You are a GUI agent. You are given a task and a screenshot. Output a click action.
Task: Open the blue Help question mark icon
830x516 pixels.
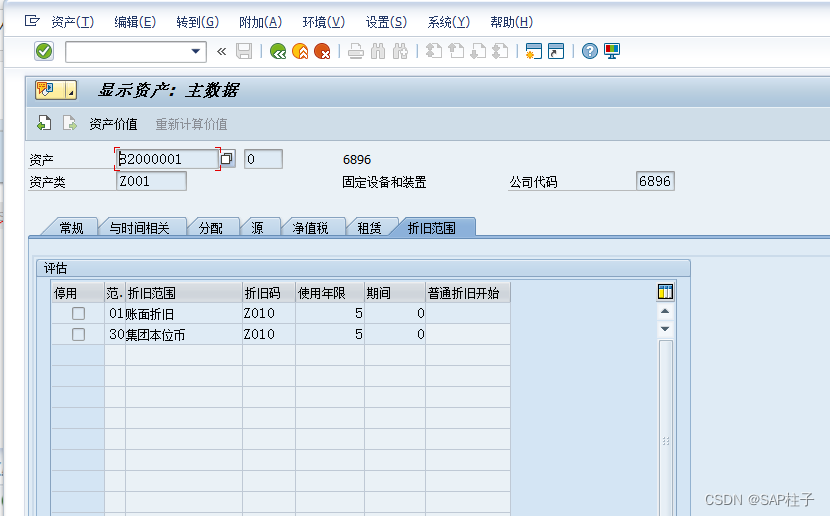(x=590, y=51)
